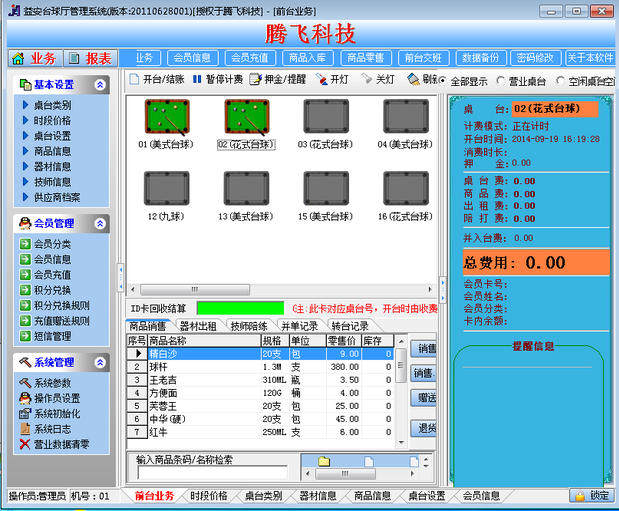Open 数据备份 top menu button
Image resolution: width=619 pixels, height=511 pixels.
pos(480,58)
